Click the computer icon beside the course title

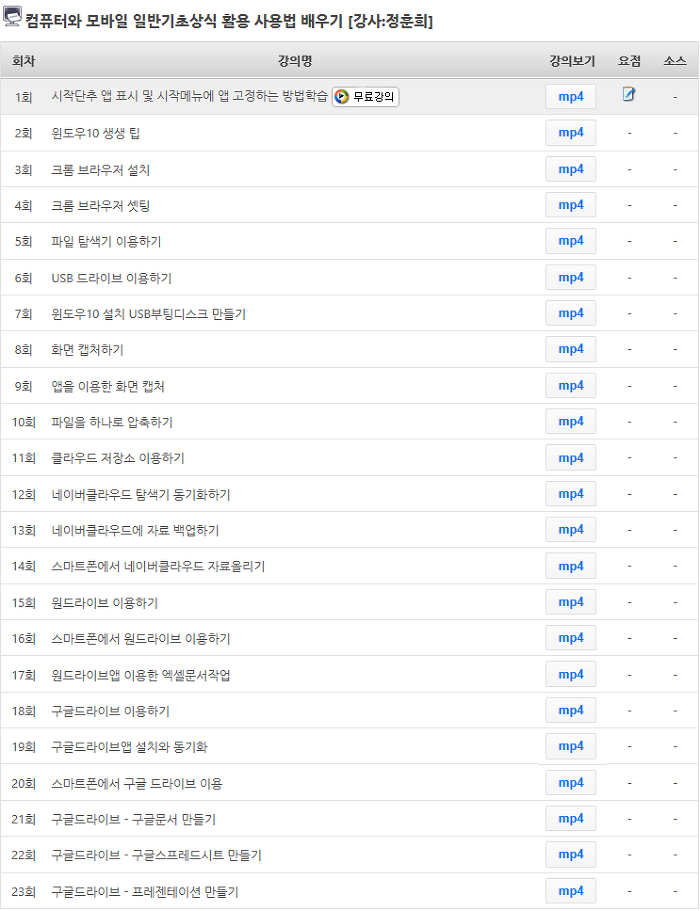(12, 16)
